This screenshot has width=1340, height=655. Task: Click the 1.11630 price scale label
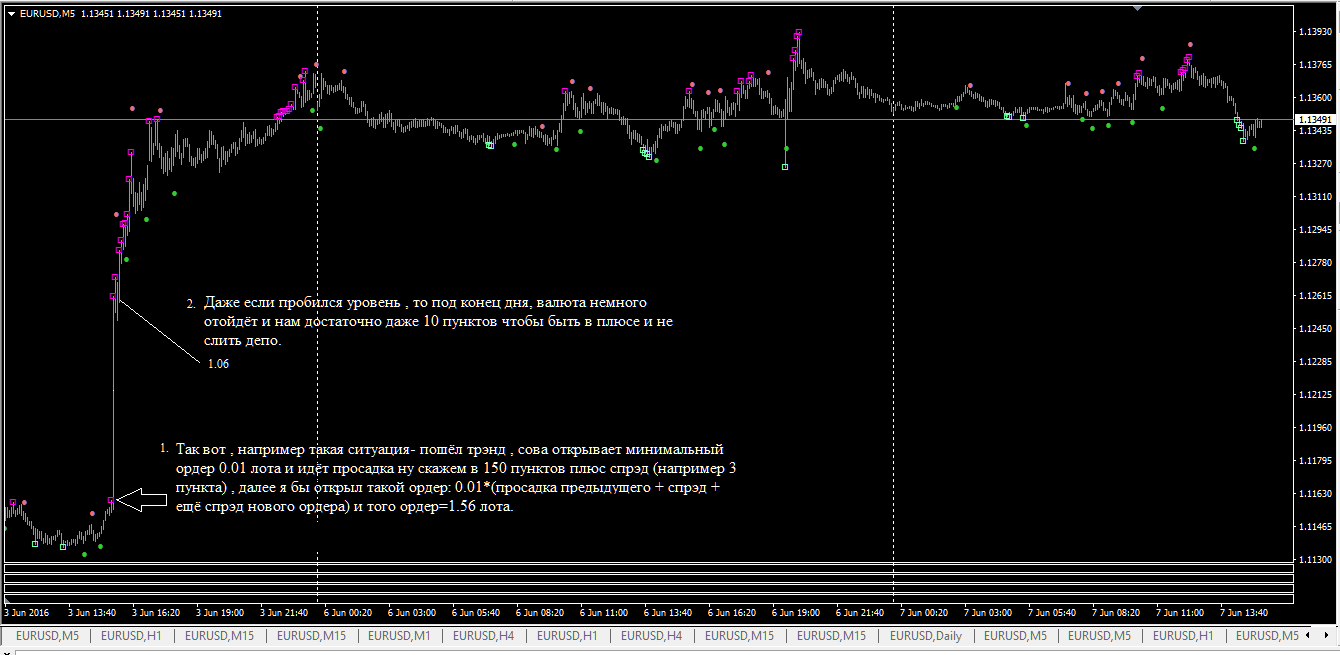coord(1313,494)
